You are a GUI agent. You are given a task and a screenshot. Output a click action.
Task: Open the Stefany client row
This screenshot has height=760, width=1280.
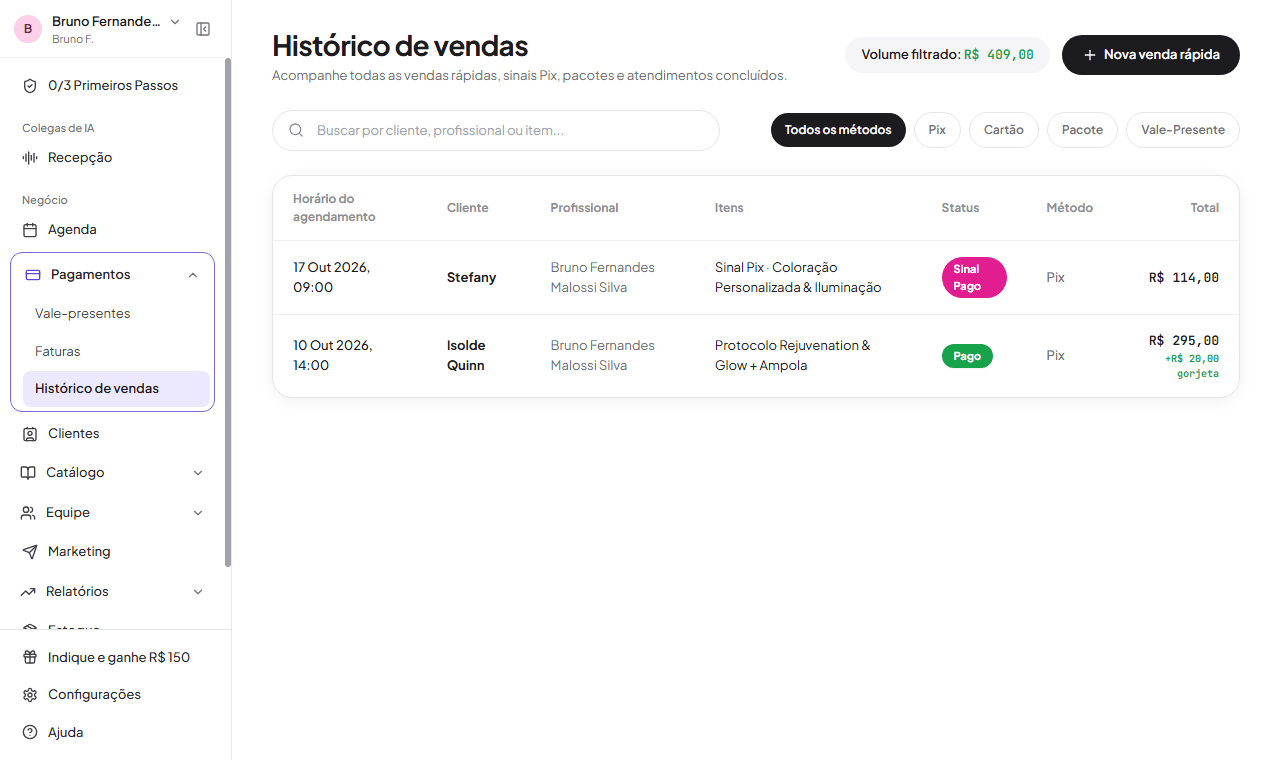756,278
